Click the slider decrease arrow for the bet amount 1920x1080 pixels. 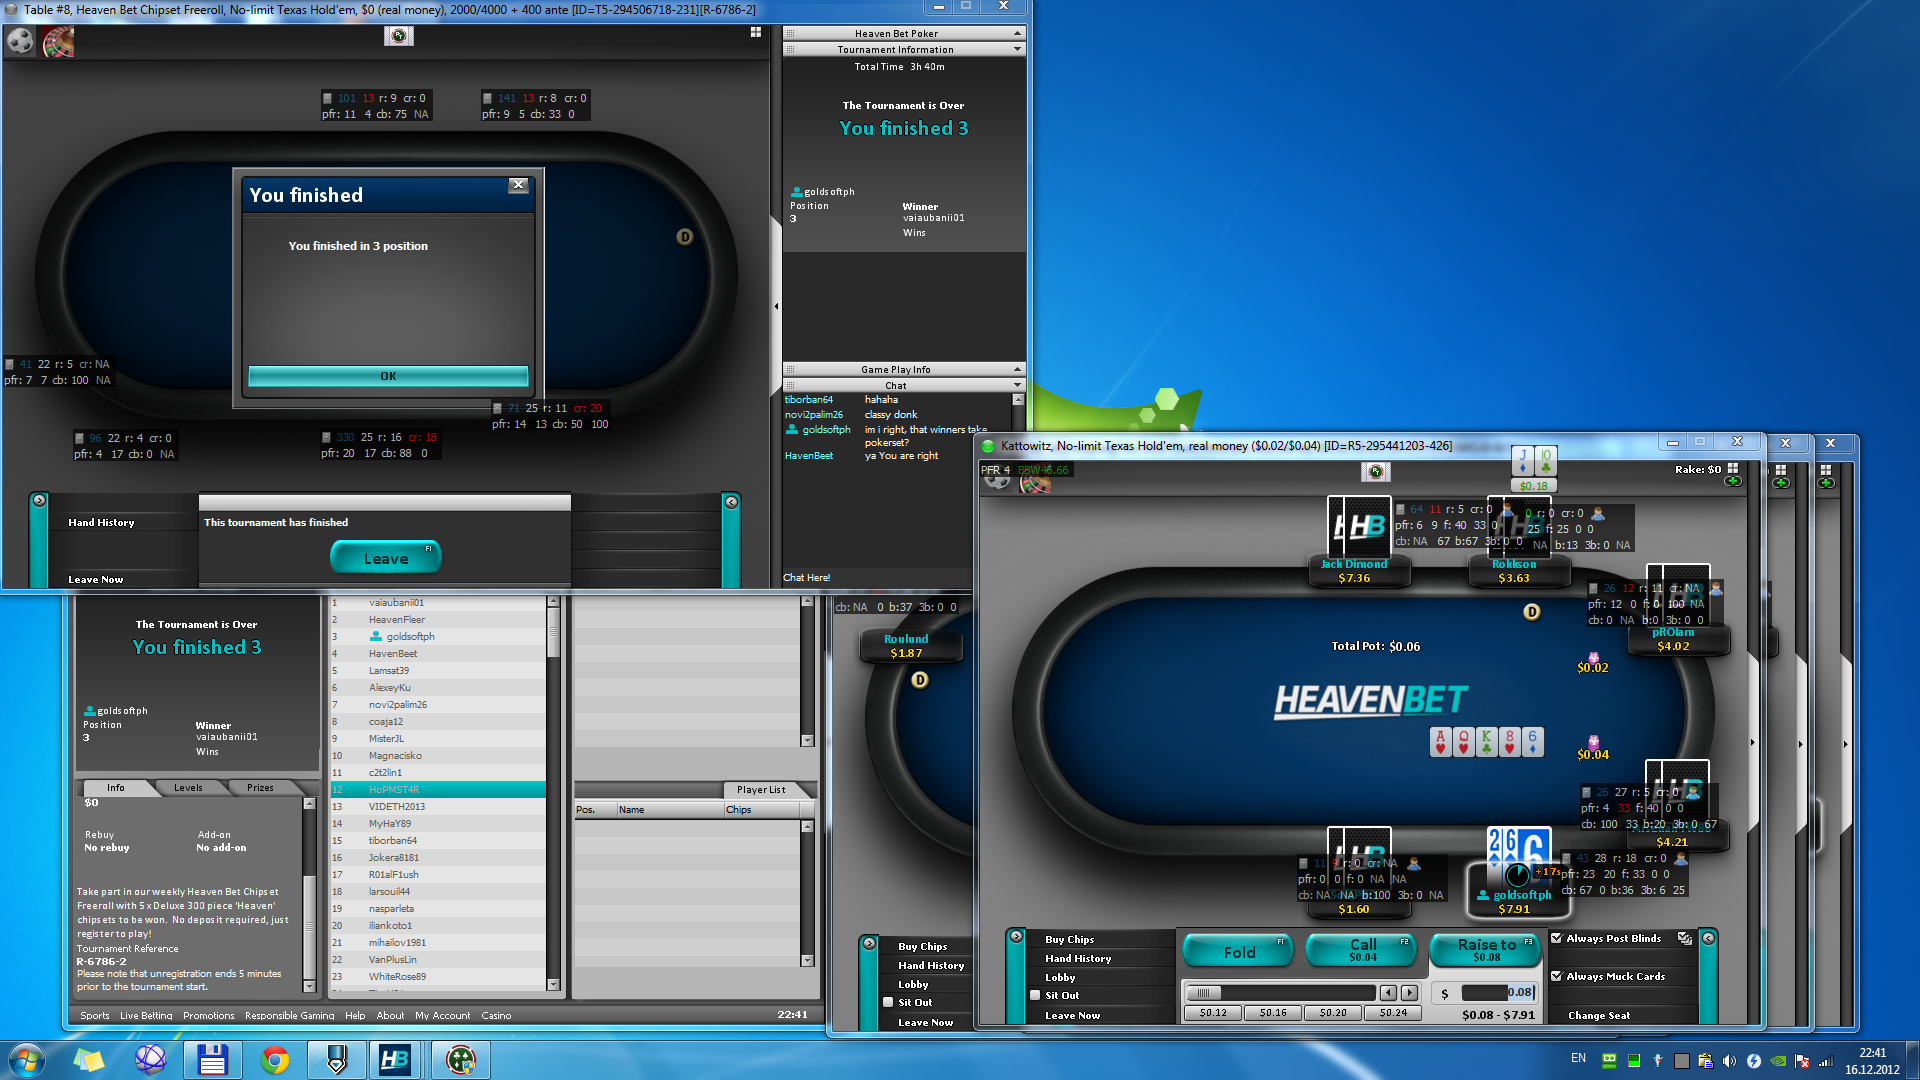pyautogui.click(x=1388, y=993)
